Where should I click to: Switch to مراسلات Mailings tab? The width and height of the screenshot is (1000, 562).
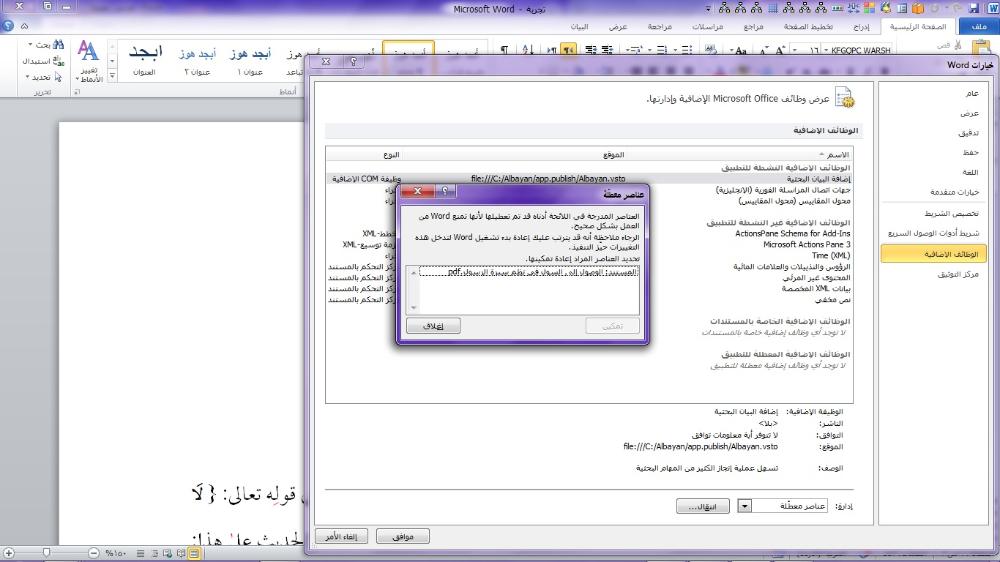point(708,27)
